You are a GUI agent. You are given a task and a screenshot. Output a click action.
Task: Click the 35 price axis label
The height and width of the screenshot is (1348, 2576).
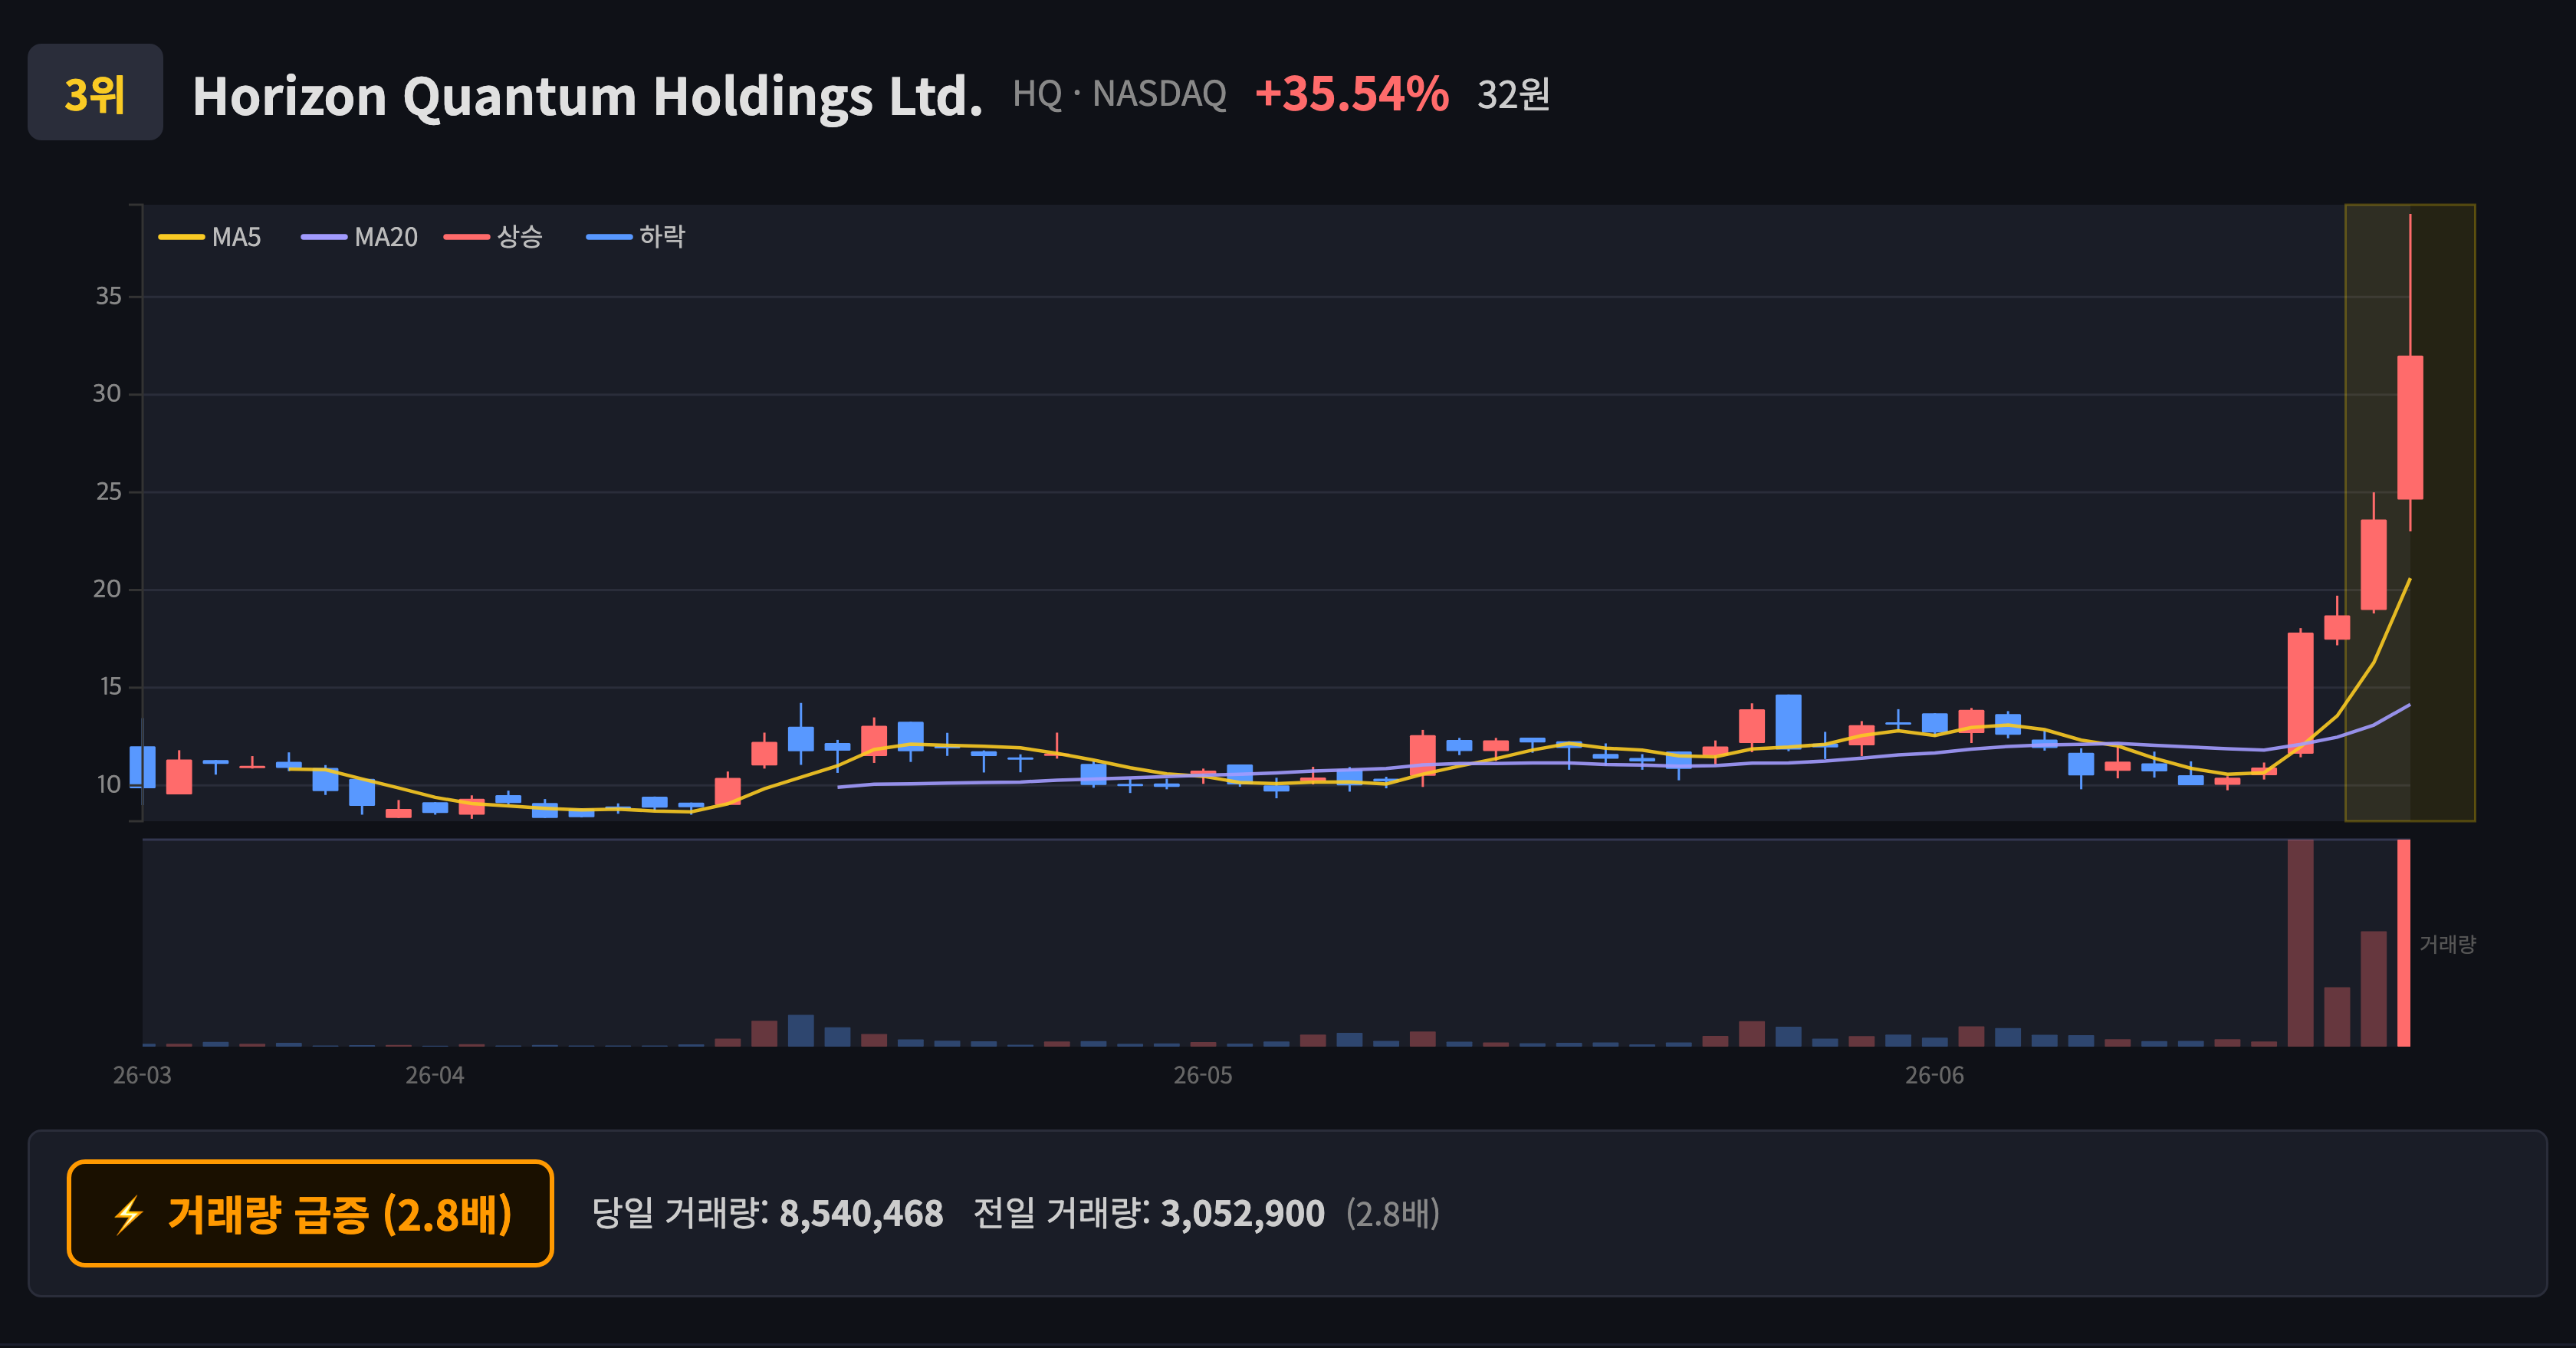108,296
